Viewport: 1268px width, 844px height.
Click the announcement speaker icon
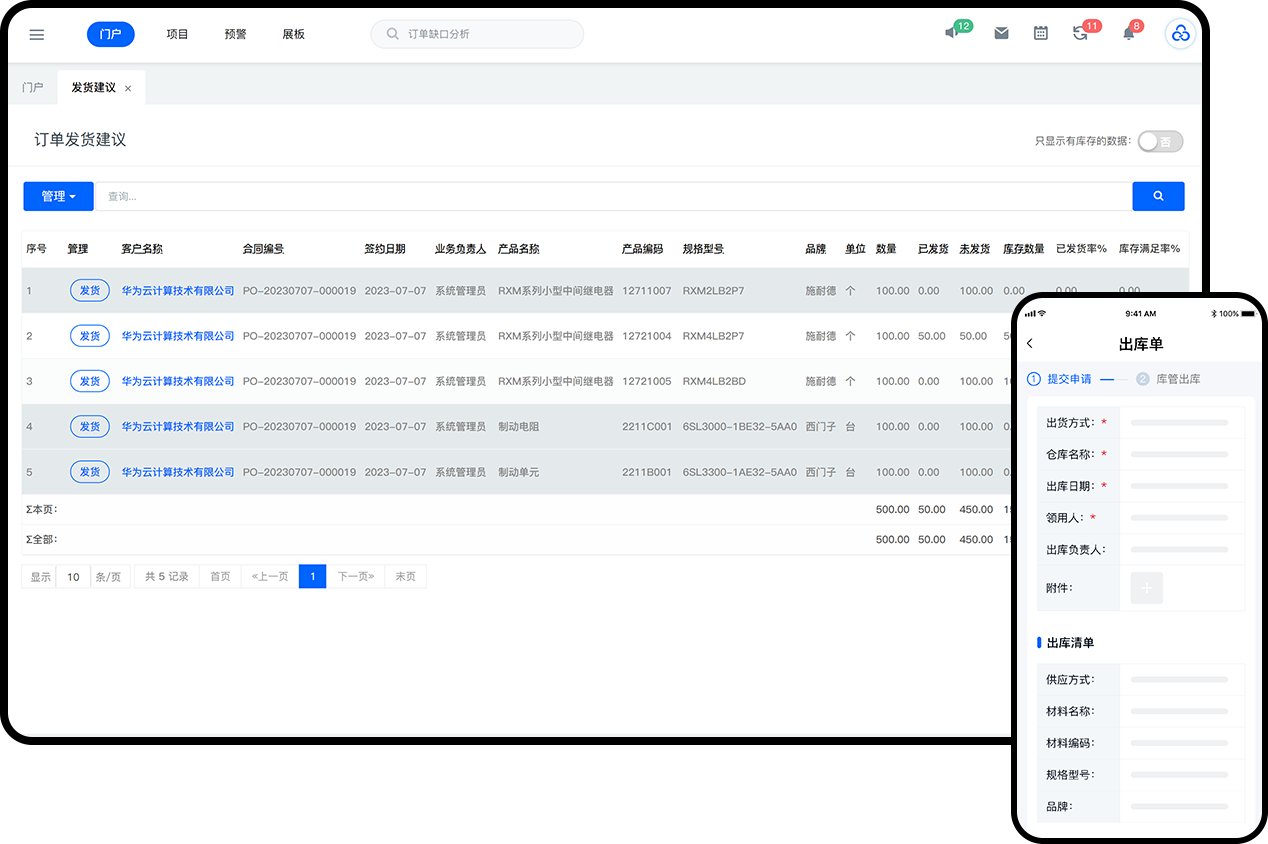click(x=951, y=33)
